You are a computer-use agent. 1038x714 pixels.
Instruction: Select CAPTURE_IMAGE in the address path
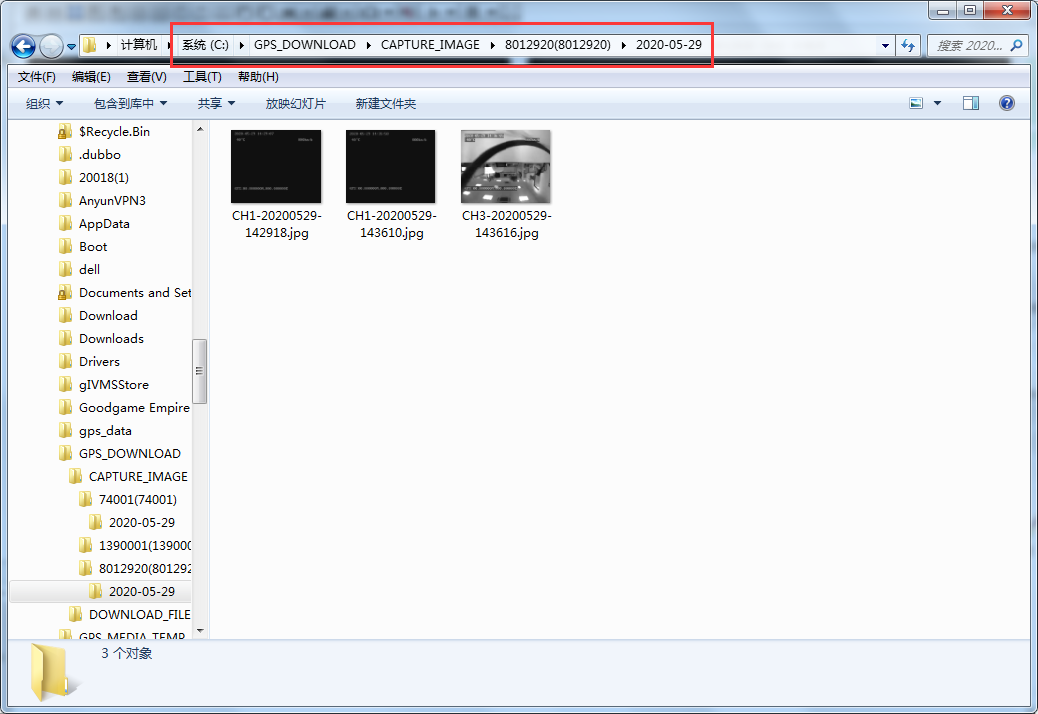[430, 44]
